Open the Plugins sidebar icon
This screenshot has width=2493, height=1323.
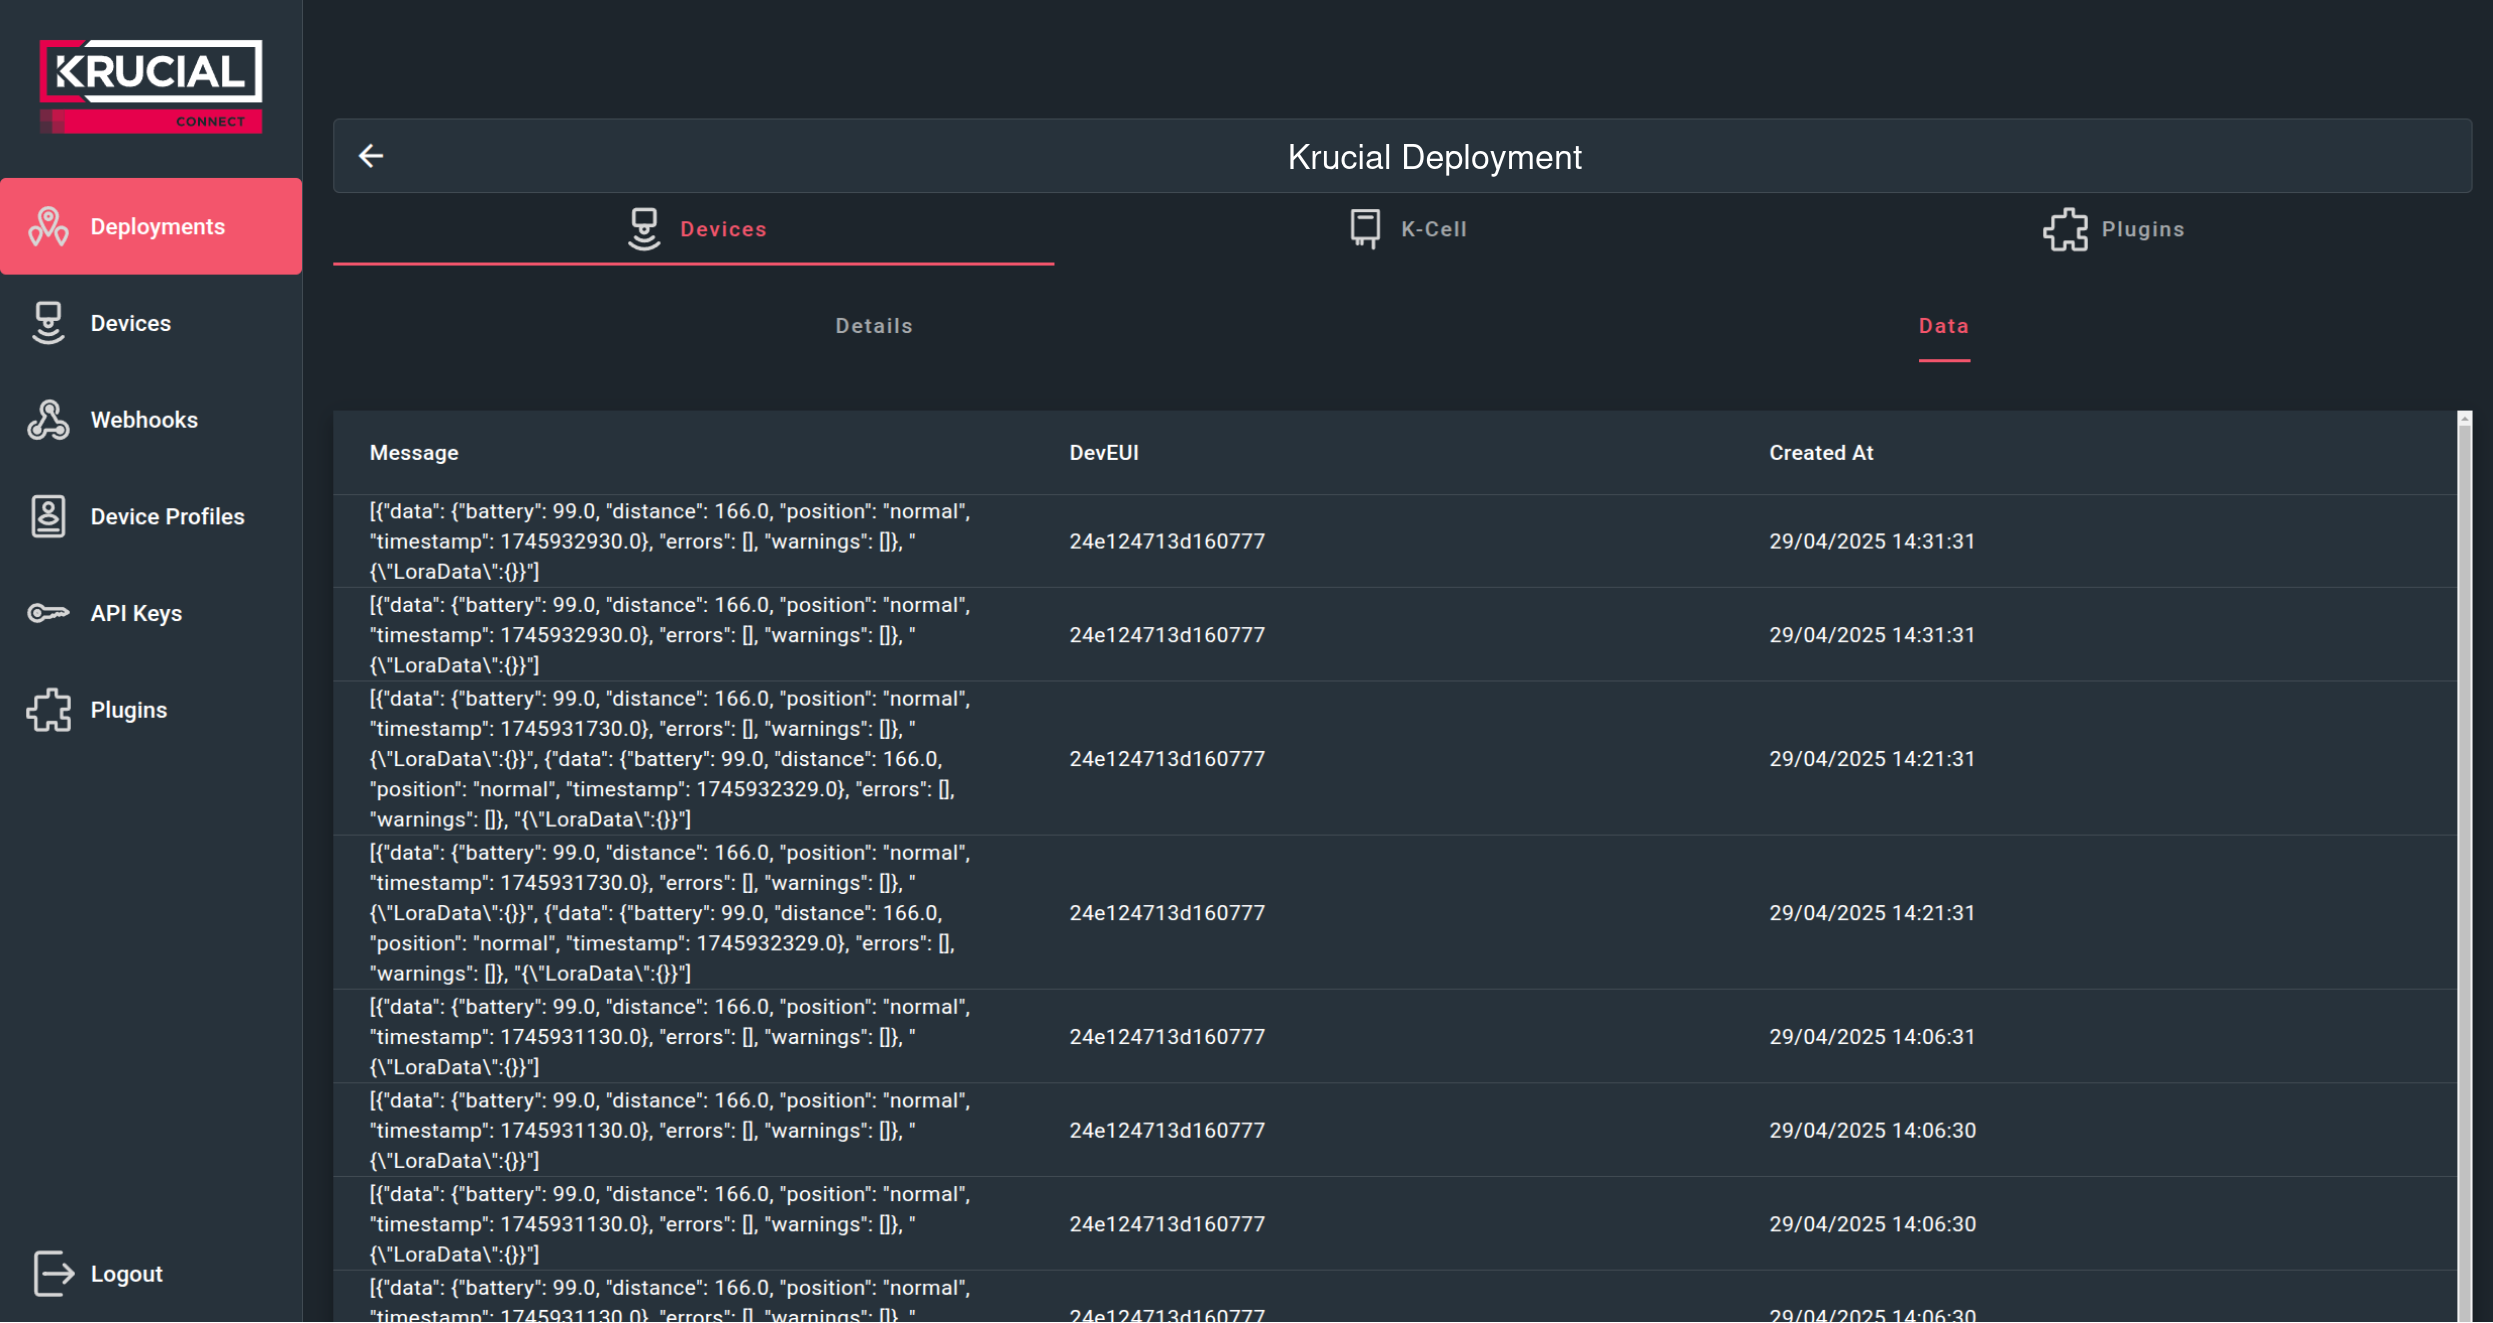(47, 709)
